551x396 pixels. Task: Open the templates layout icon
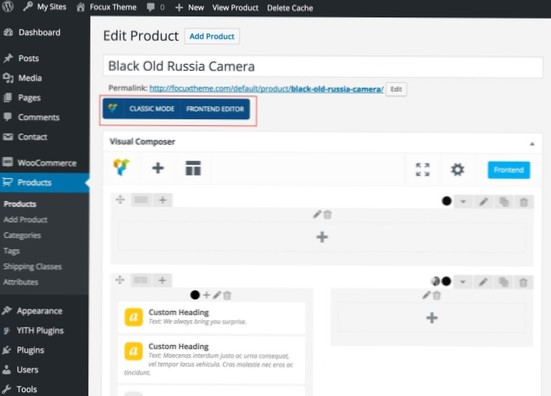tap(193, 168)
